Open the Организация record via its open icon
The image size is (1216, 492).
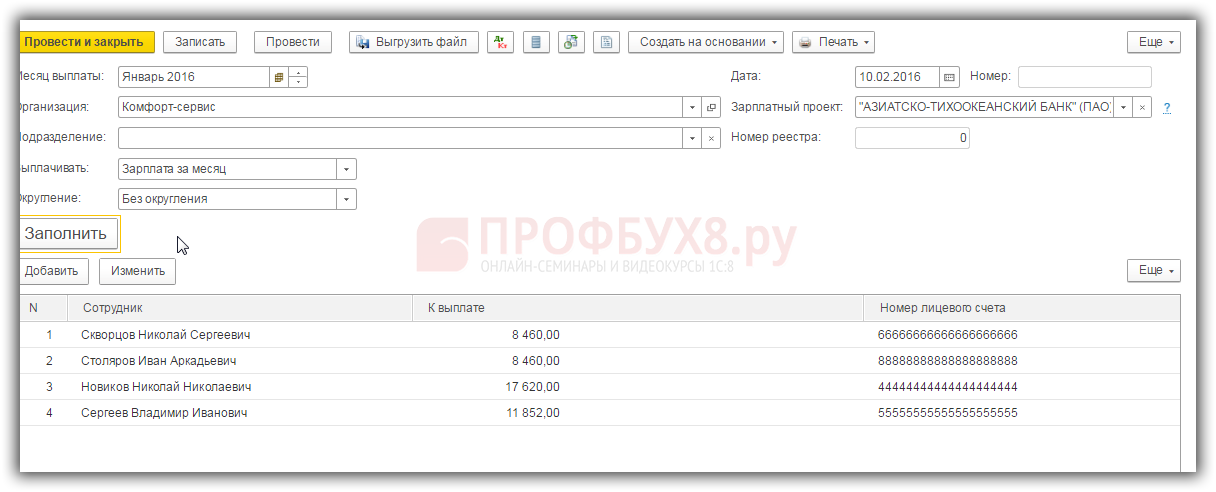coord(711,107)
